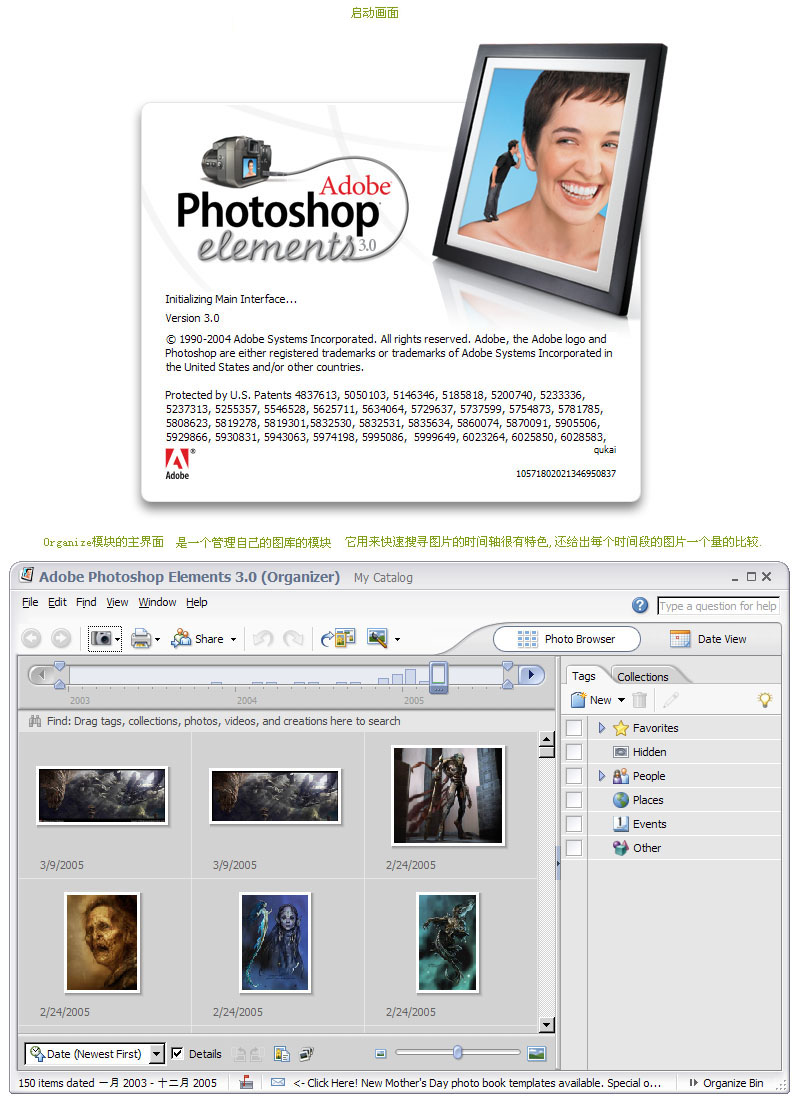Click the Rotate Left icon in bottom bar
Screen dimensions: 800x1100
tap(240, 1054)
